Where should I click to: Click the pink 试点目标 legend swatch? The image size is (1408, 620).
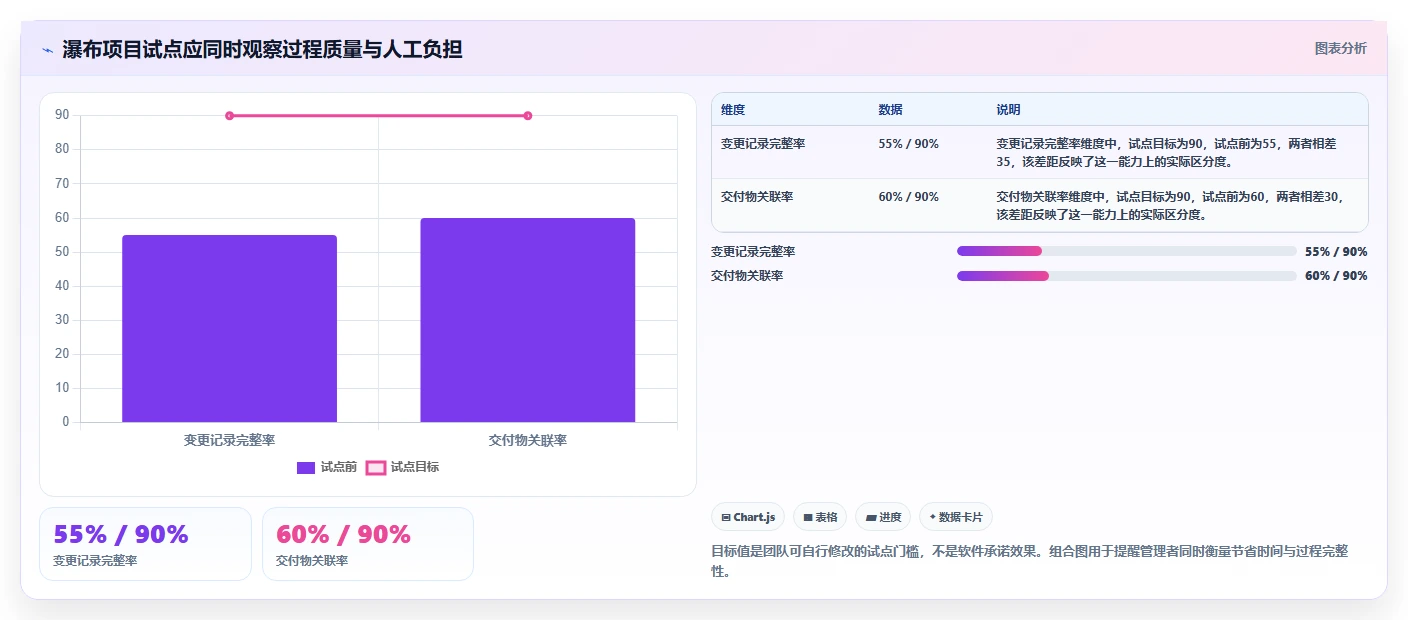tap(375, 468)
